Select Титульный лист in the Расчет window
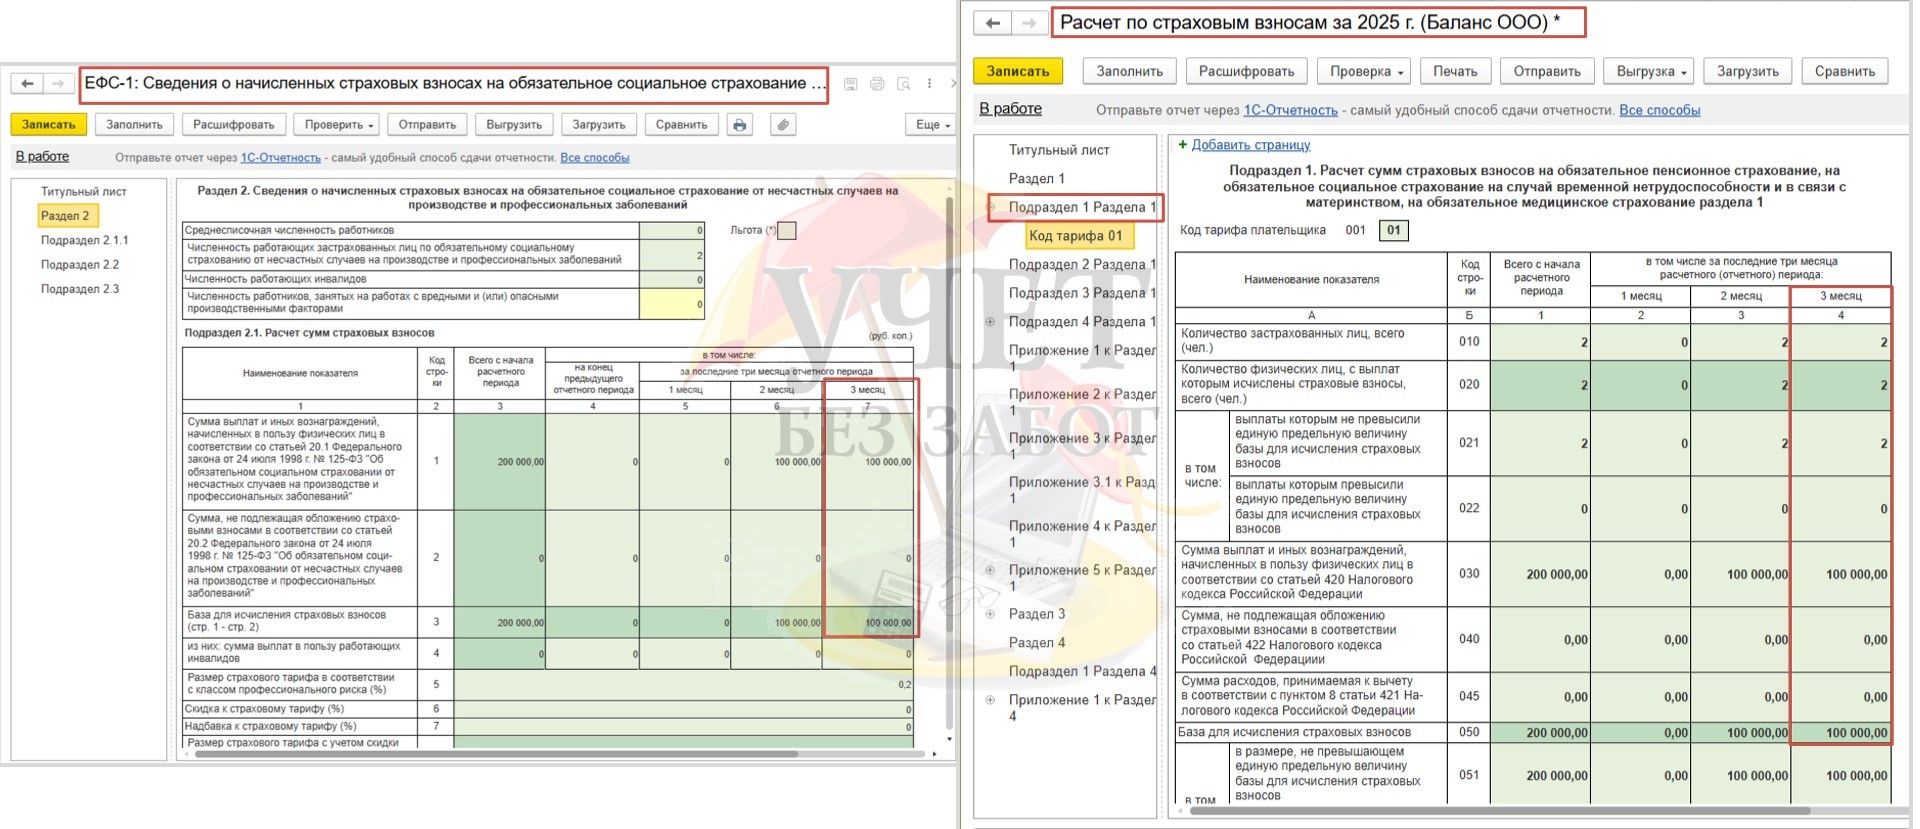Viewport: 1920px width, 829px height. coord(1058,150)
